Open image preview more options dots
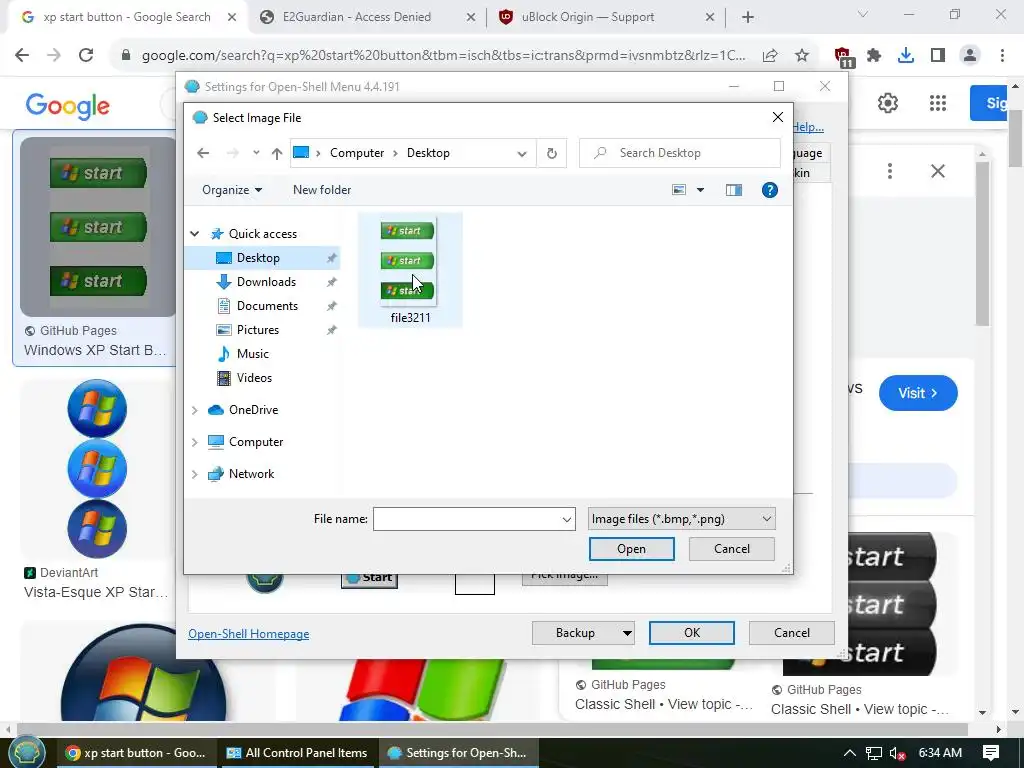 [x=889, y=171]
